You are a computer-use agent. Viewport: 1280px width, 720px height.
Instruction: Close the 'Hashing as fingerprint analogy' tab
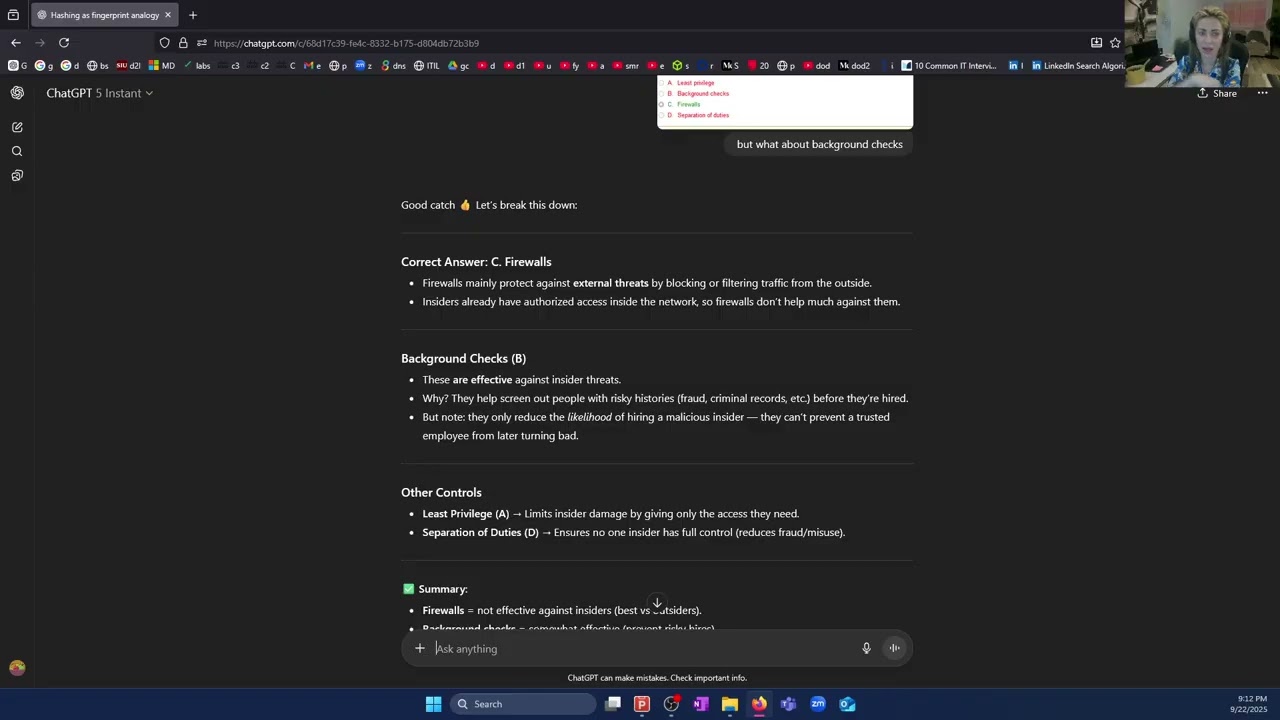[x=168, y=15]
